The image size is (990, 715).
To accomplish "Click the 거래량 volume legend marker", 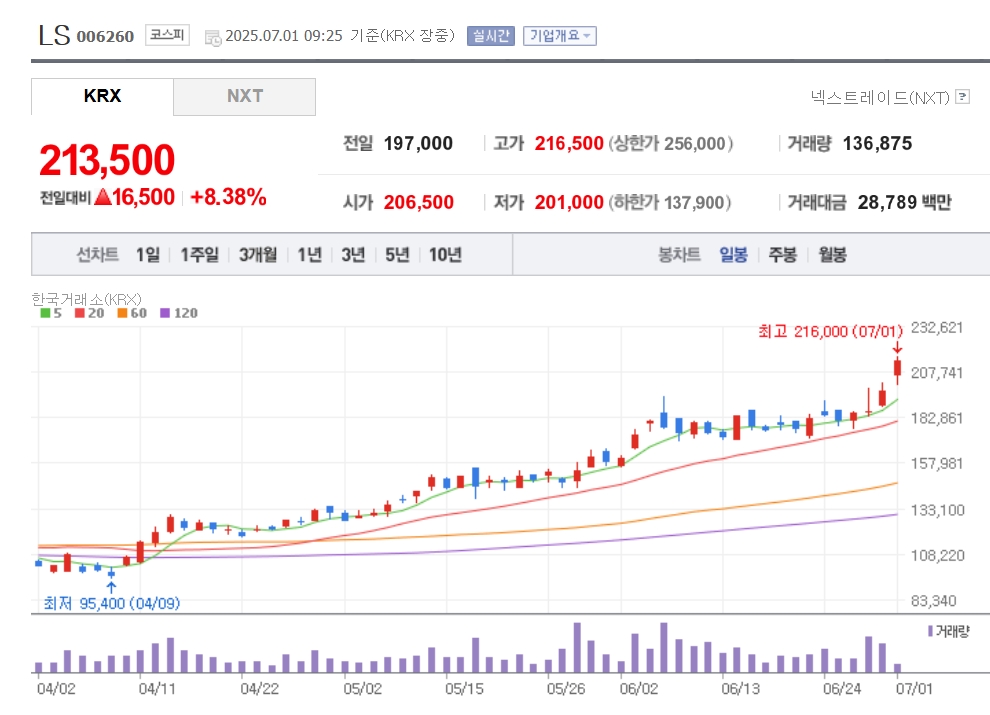I will click(948, 631).
